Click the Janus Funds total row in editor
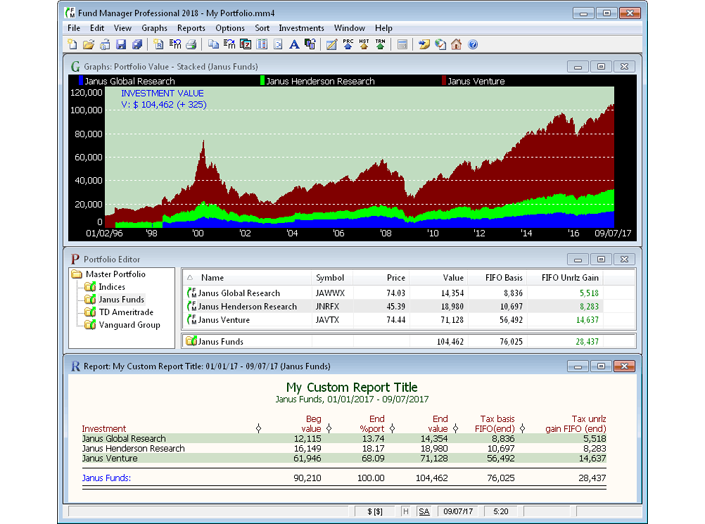This screenshot has height=524, width=705. click(x=408, y=341)
